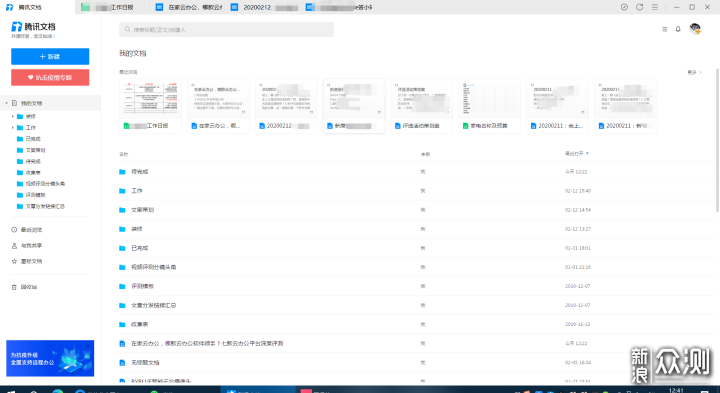Click the 新建 (New) blue button
Screen dimensions: 720x393
(50, 56)
